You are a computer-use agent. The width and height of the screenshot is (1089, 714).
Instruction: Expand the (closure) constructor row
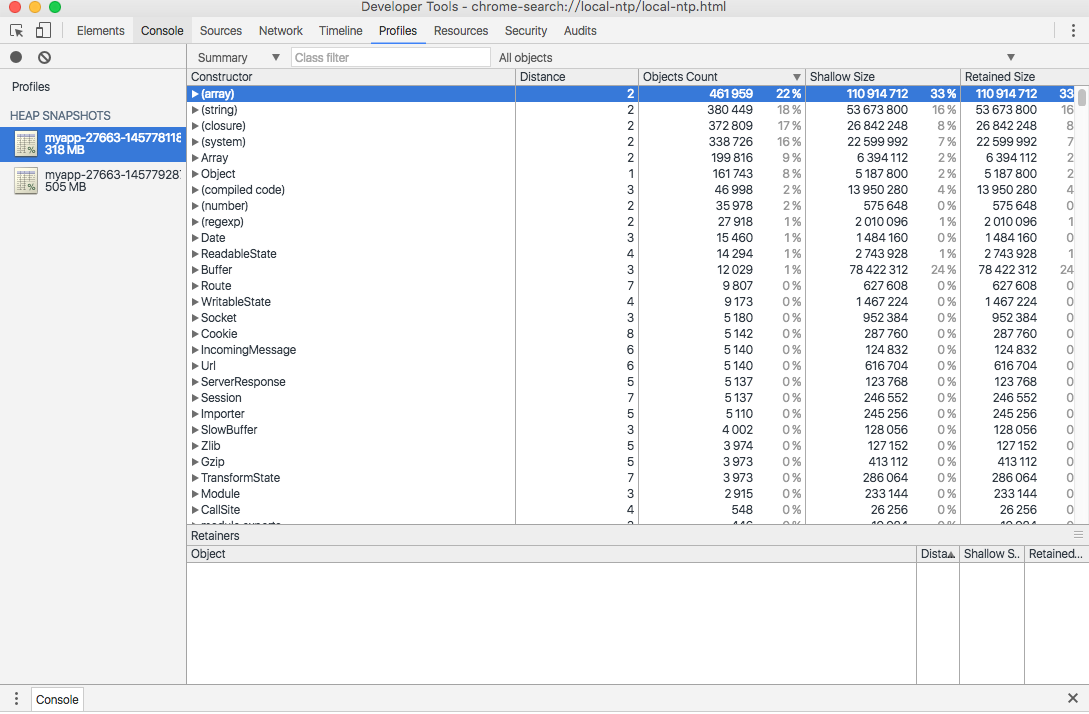[x=196, y=126]
